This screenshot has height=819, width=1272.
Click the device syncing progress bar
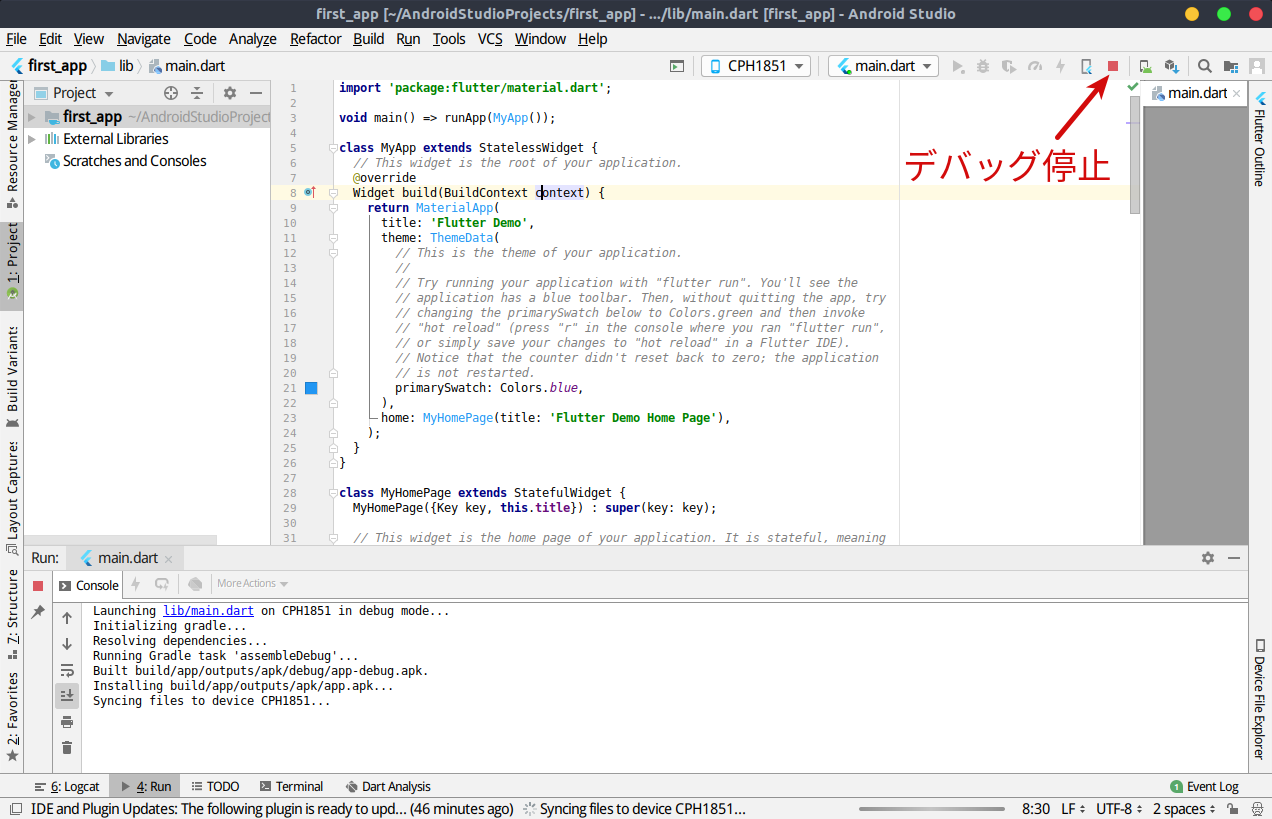click(932, 809)
